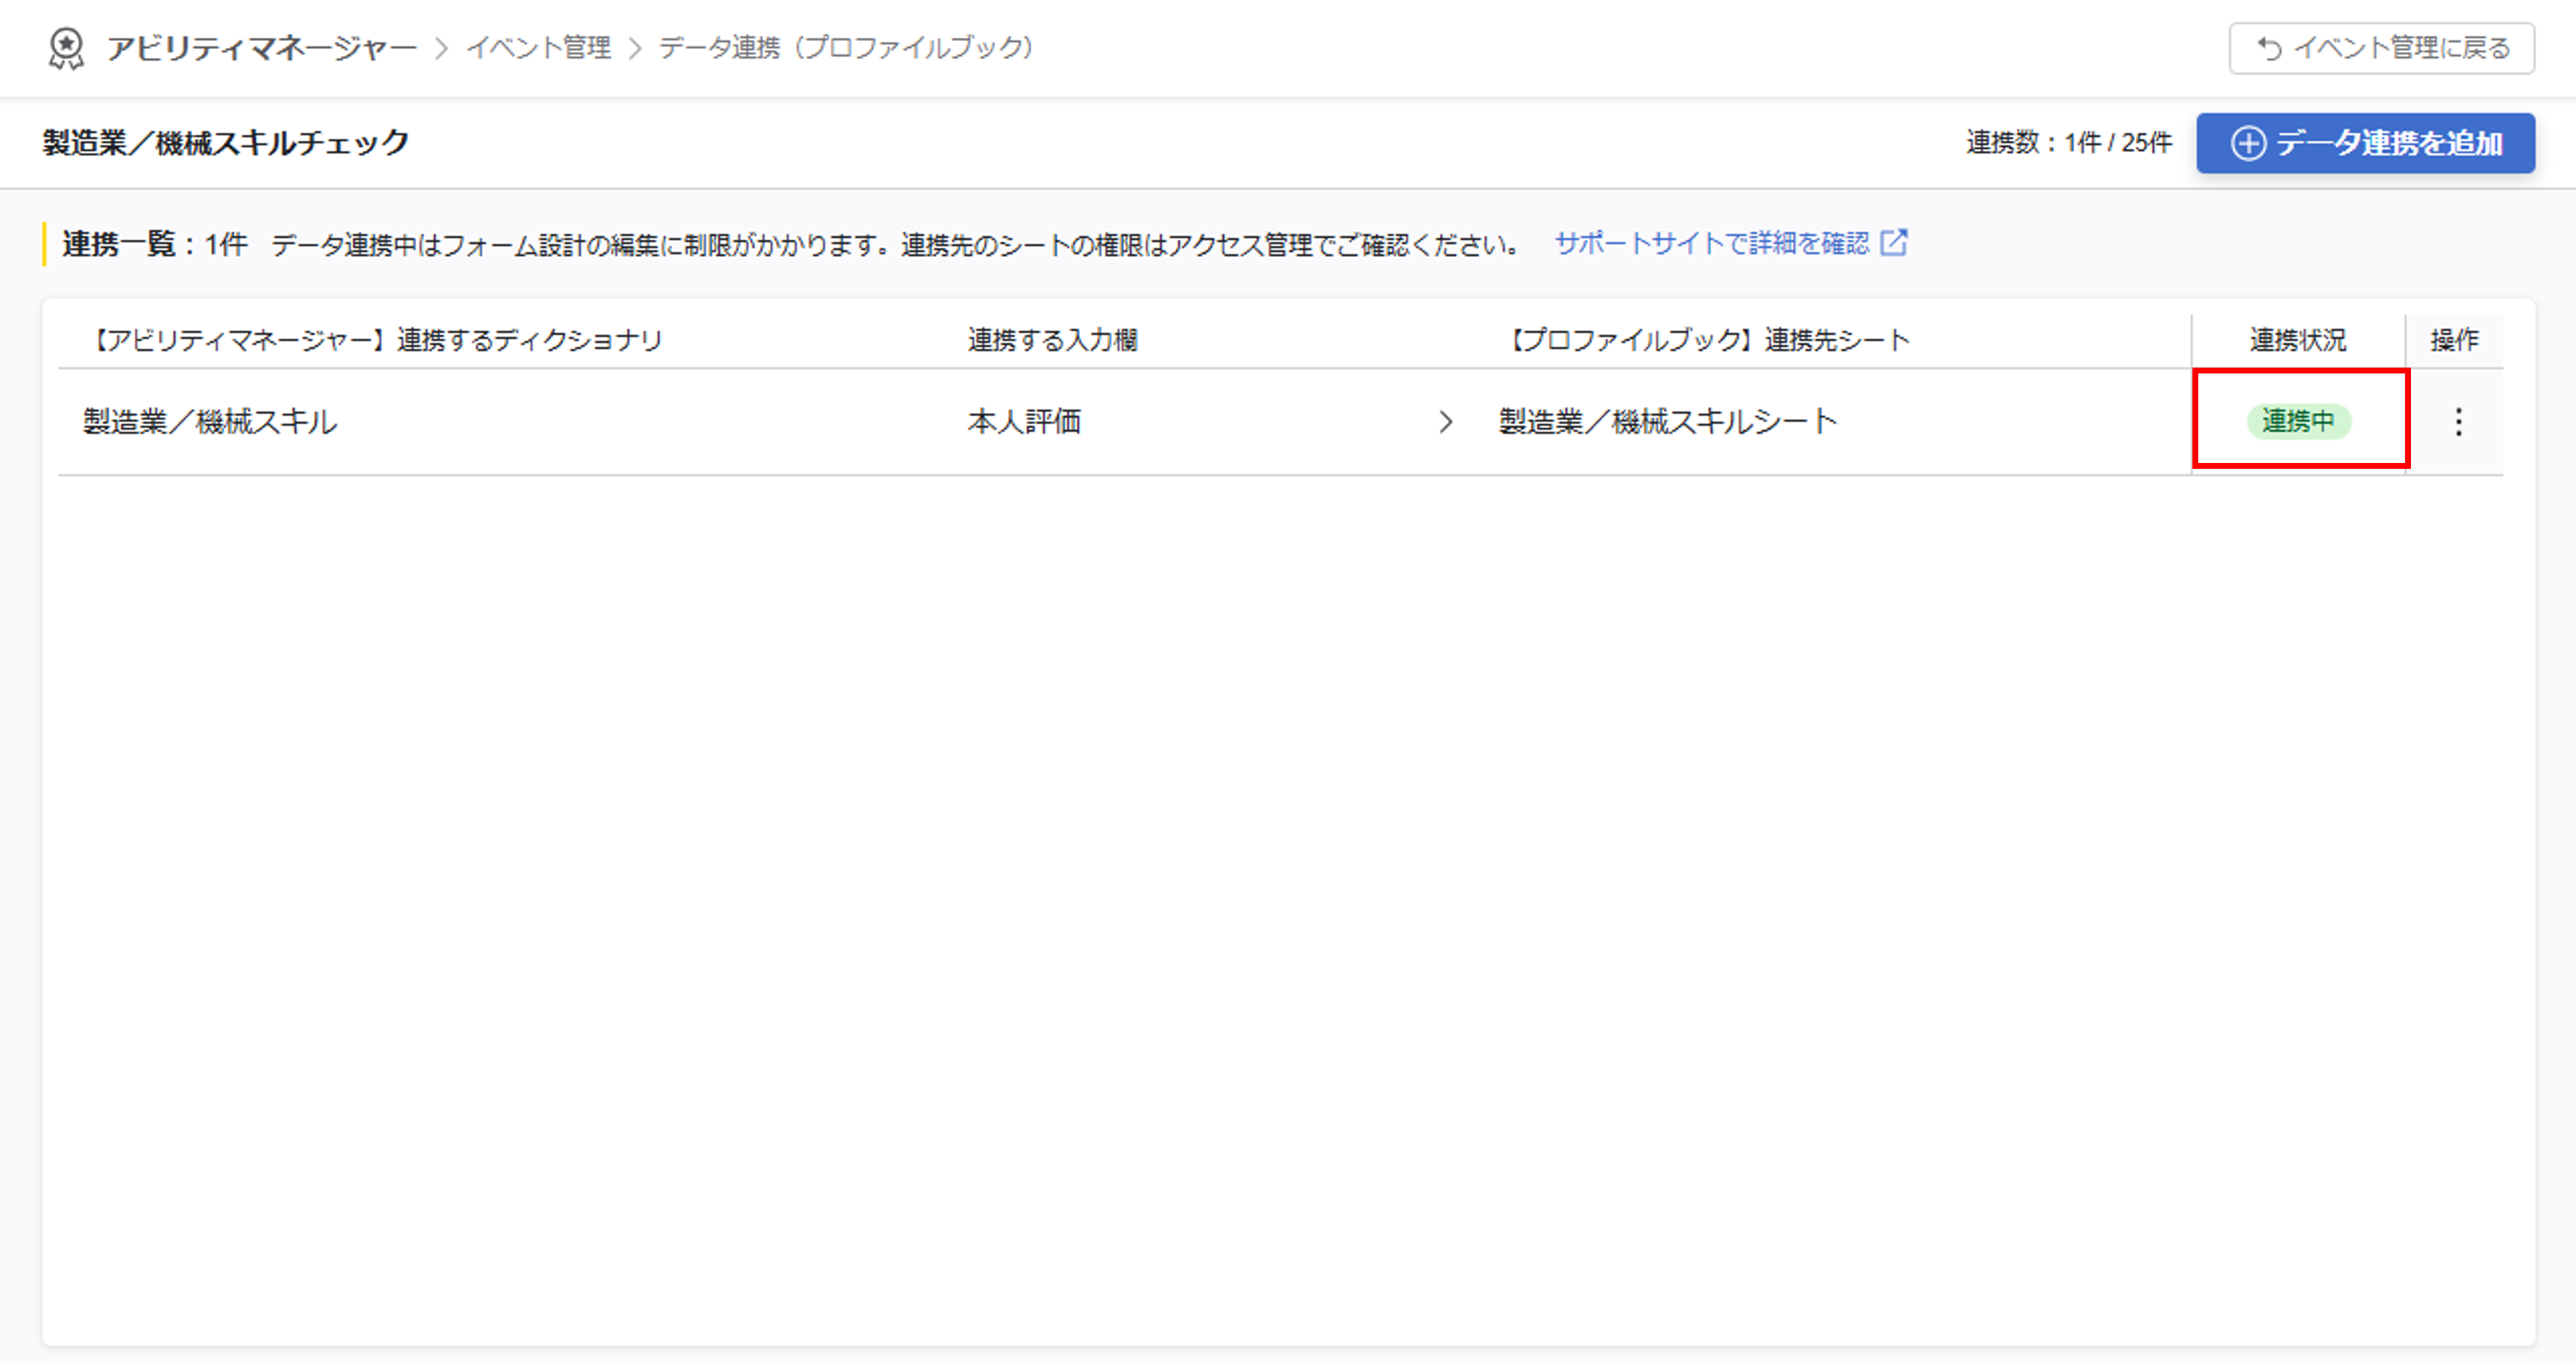Click the Ability Manager badge icon
Viewport: 2576px width, 1364px height.
coord(67,48)
